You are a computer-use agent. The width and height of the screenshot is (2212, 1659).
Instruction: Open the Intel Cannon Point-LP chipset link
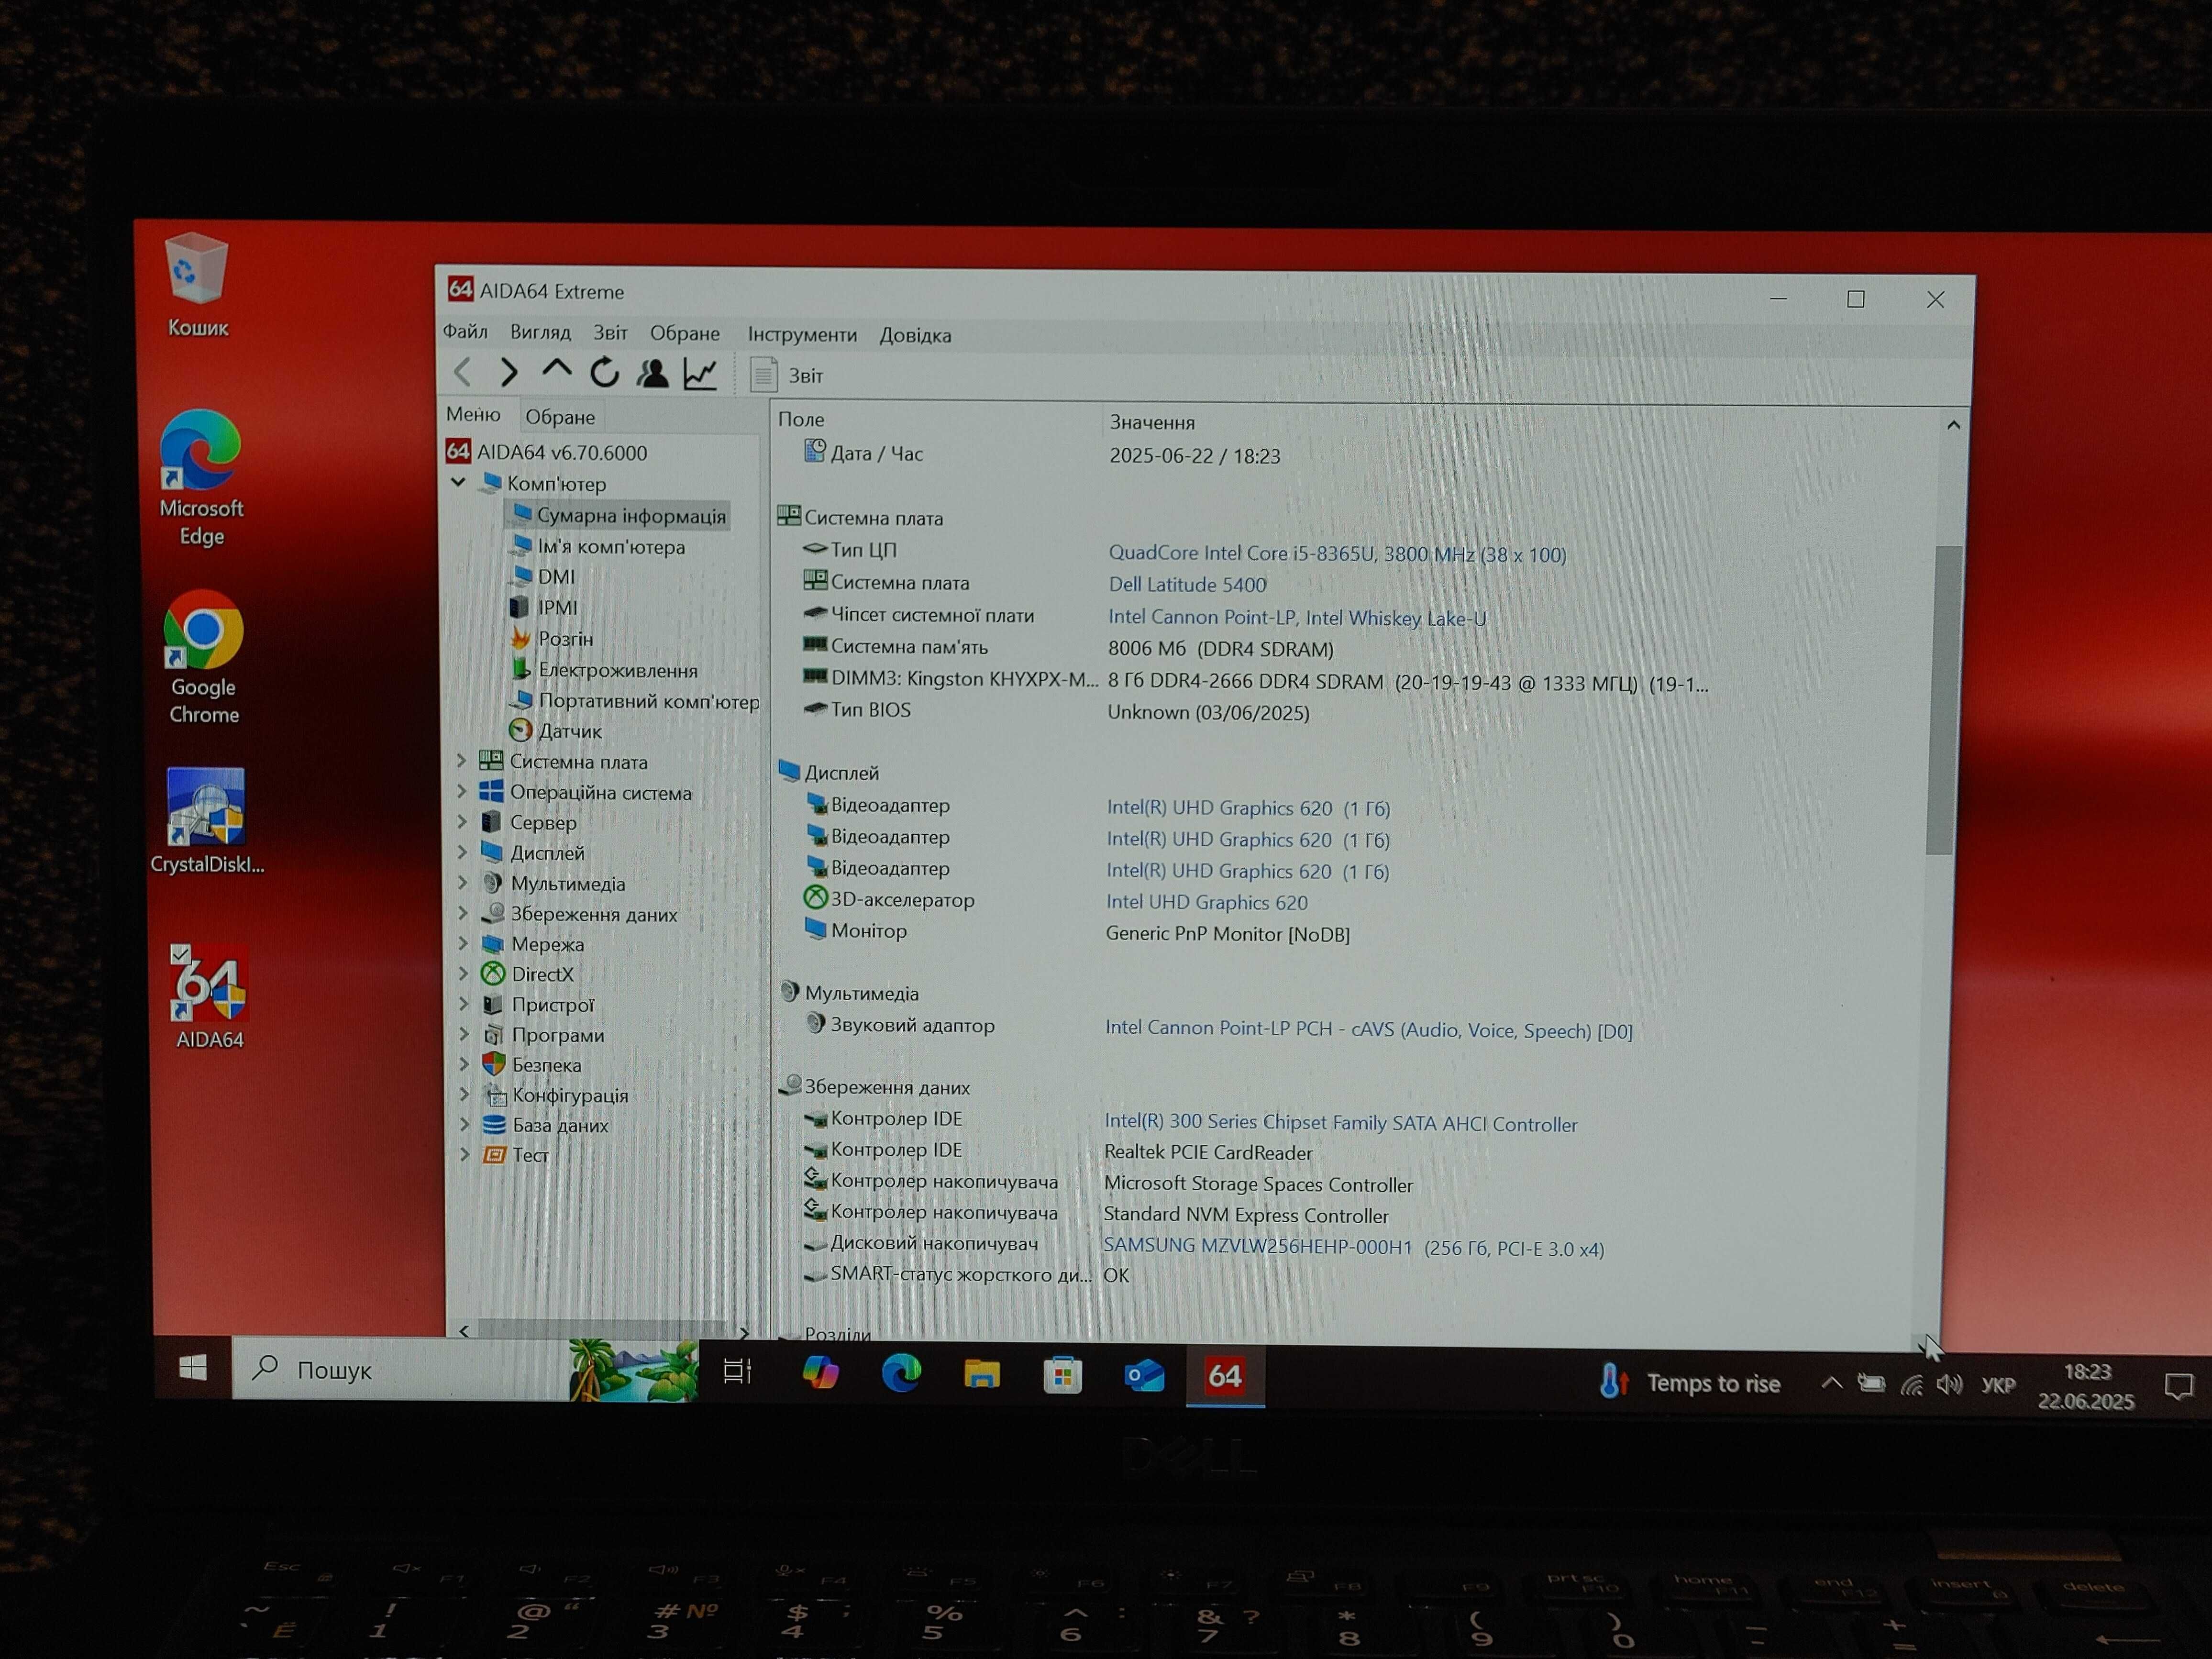tap(1297, 617)
